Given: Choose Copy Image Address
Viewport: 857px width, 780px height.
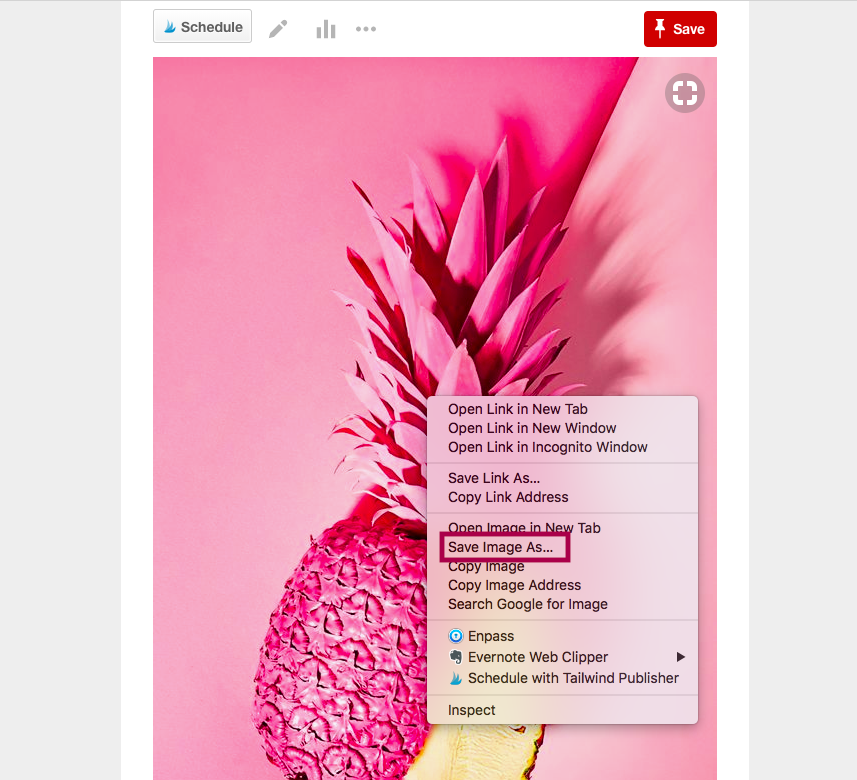Looking at the screenshot, I should click(x=562, y=585).
